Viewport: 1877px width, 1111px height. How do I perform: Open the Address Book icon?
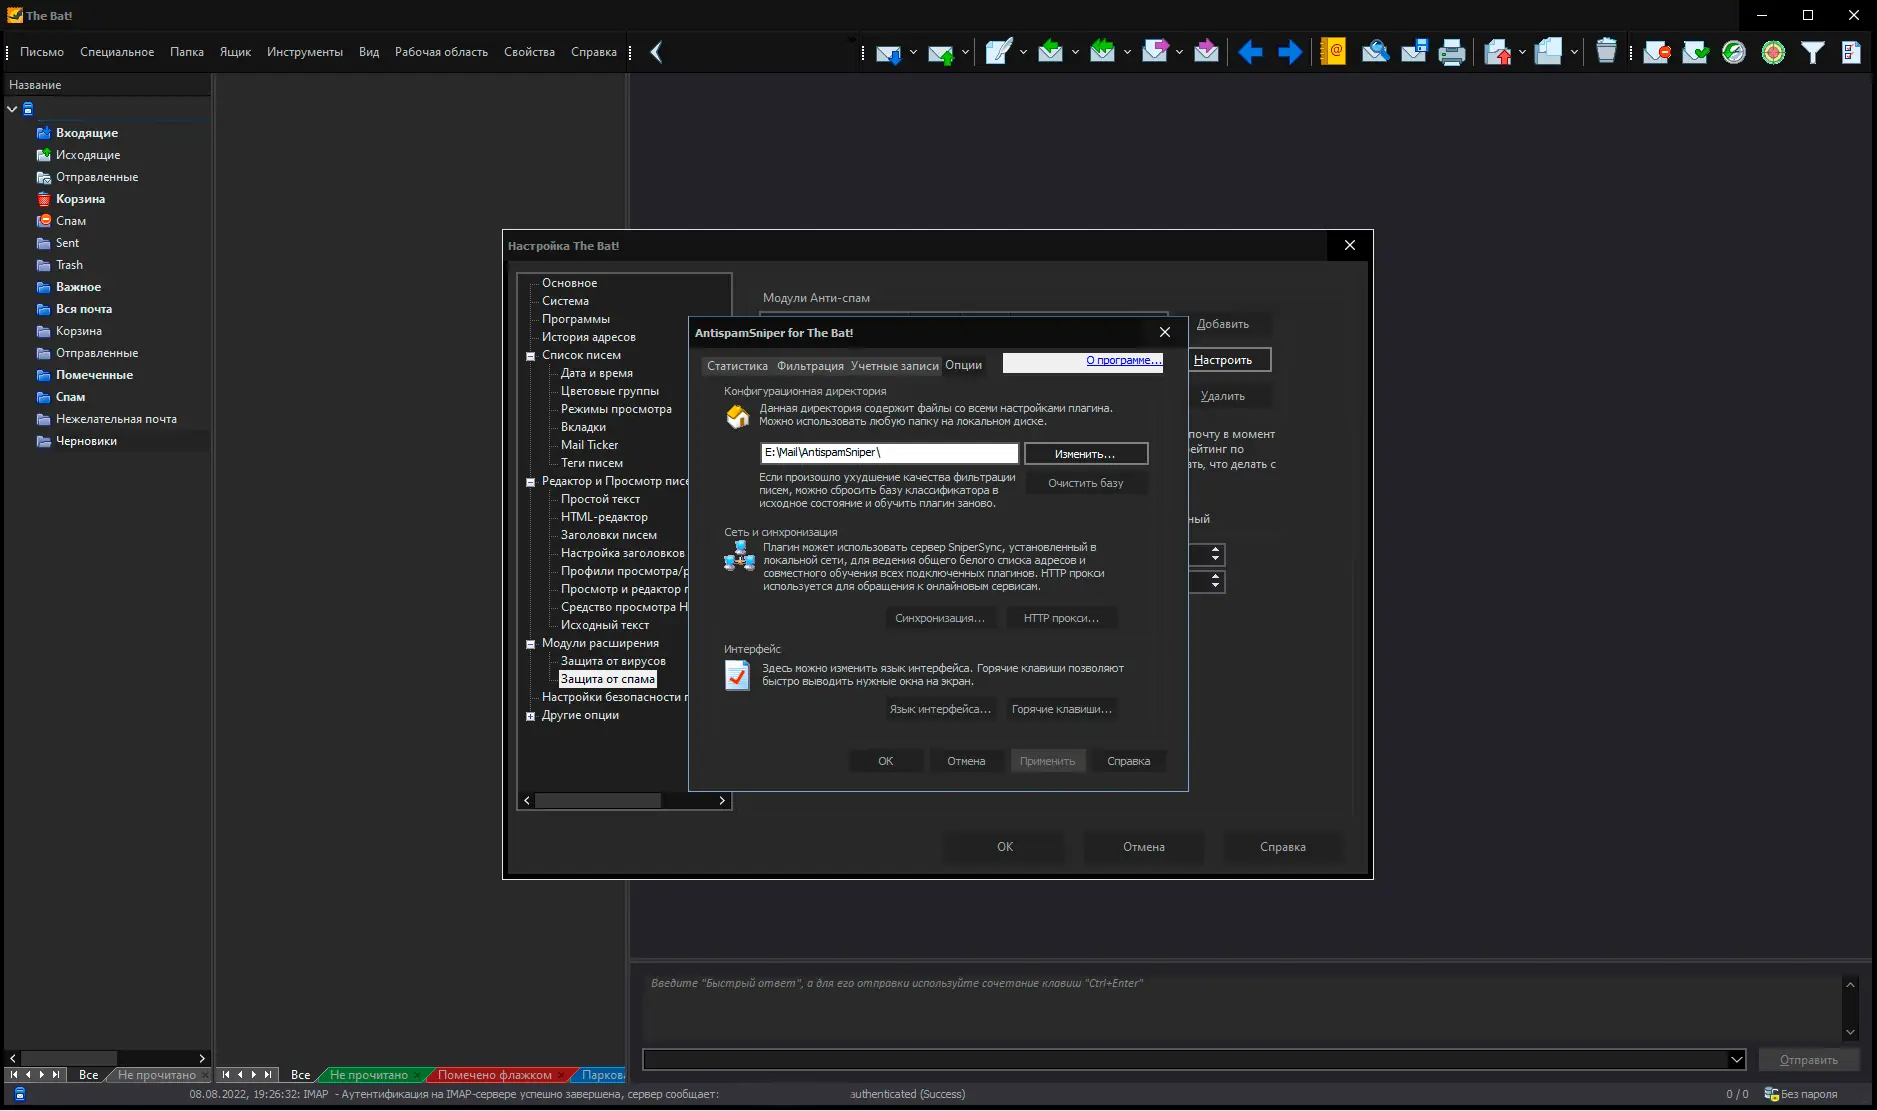click(x=1333, y=52)
